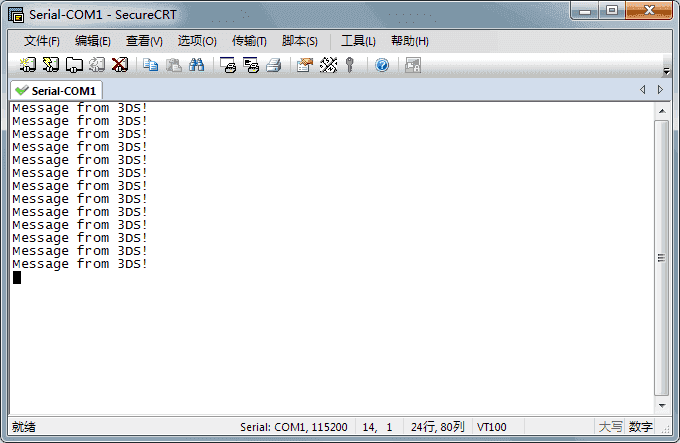Open the 文件(F) menu

[x=42, y=41]
